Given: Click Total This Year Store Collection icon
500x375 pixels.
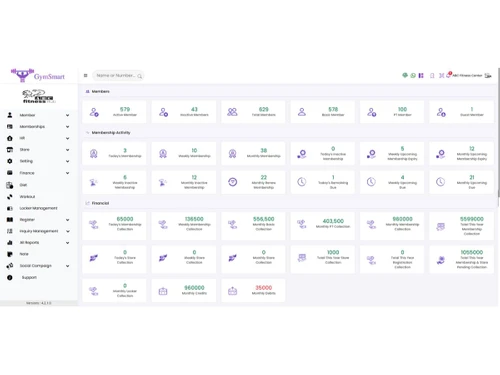Looking at the screenshot, I should click(302, 258).
